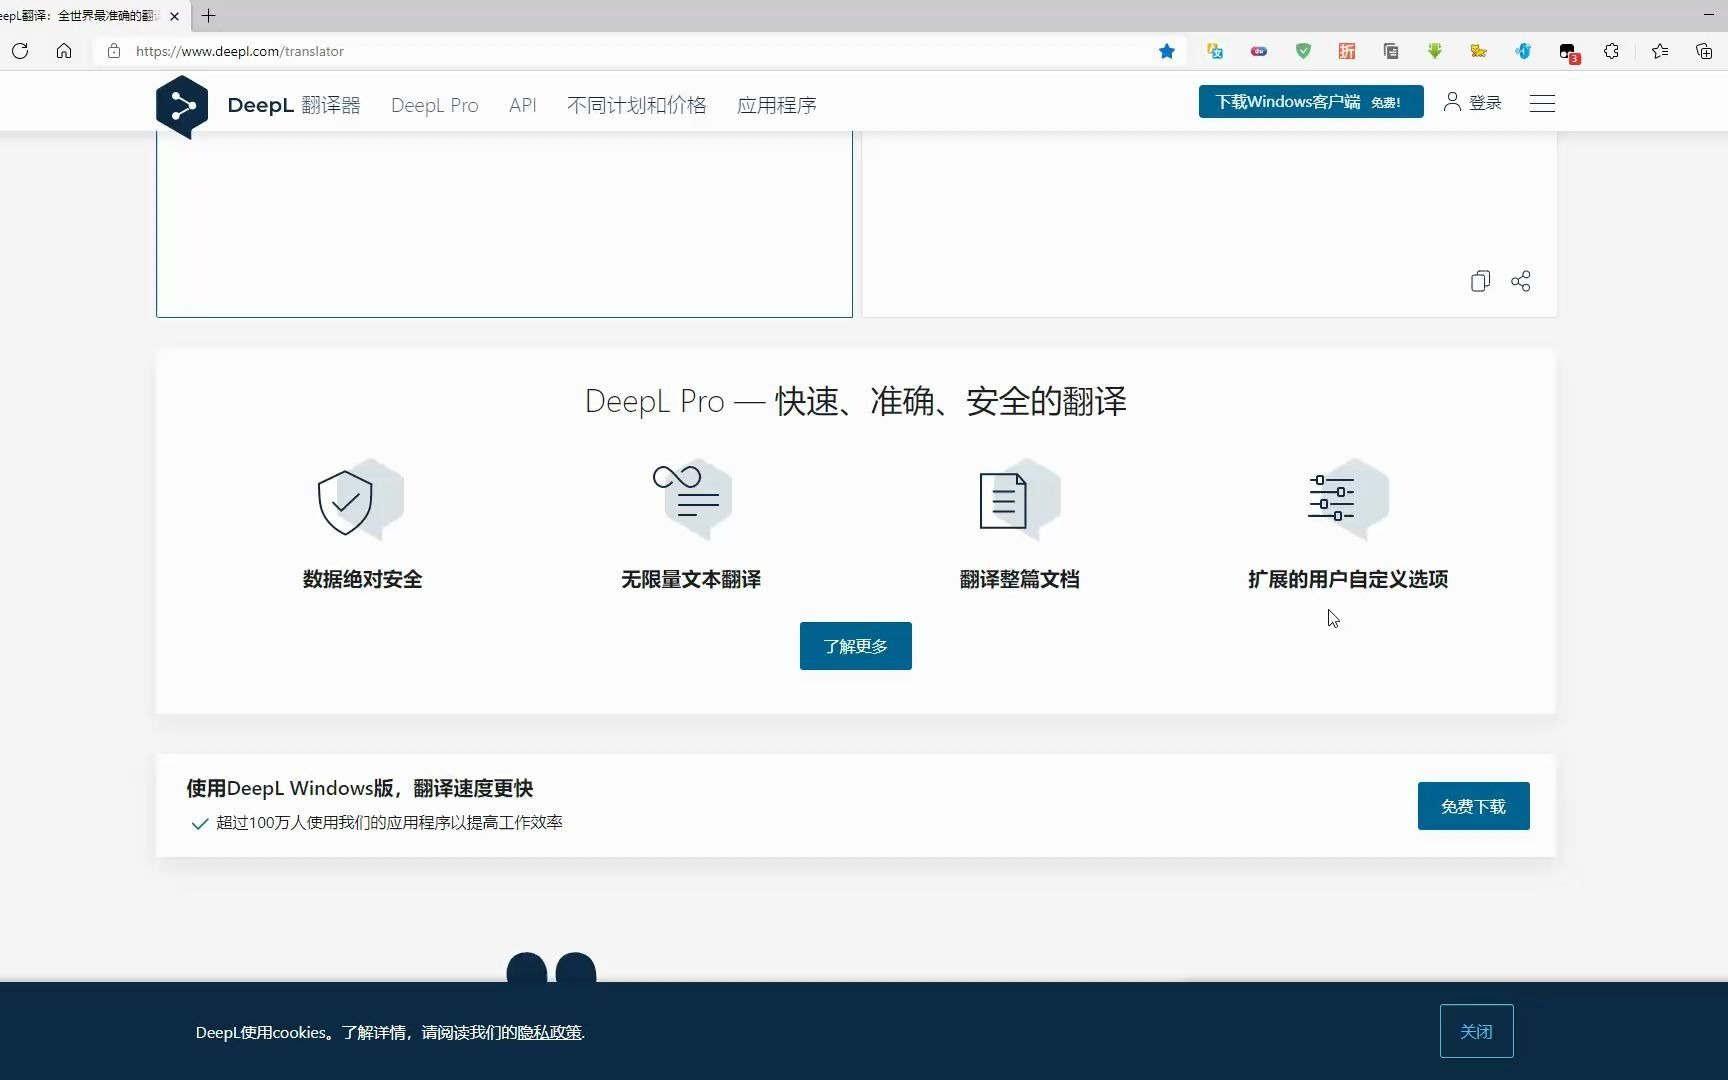The width and height of the screenshot is (1728, 1080).
Task: Open the extensions puzzle icon
Action: coord(1611,51)
